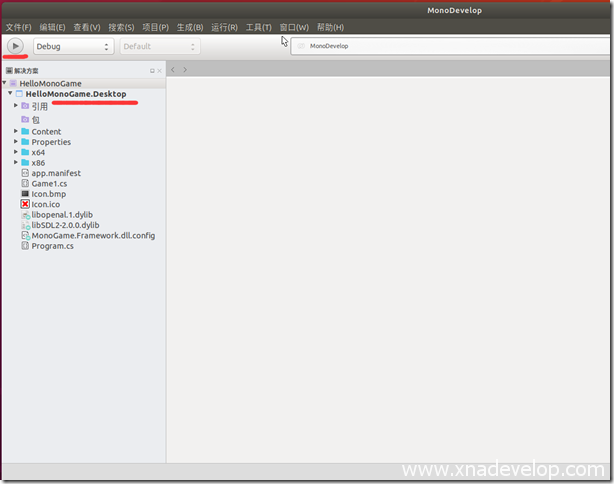Expand the Content folder

point(16,131)
